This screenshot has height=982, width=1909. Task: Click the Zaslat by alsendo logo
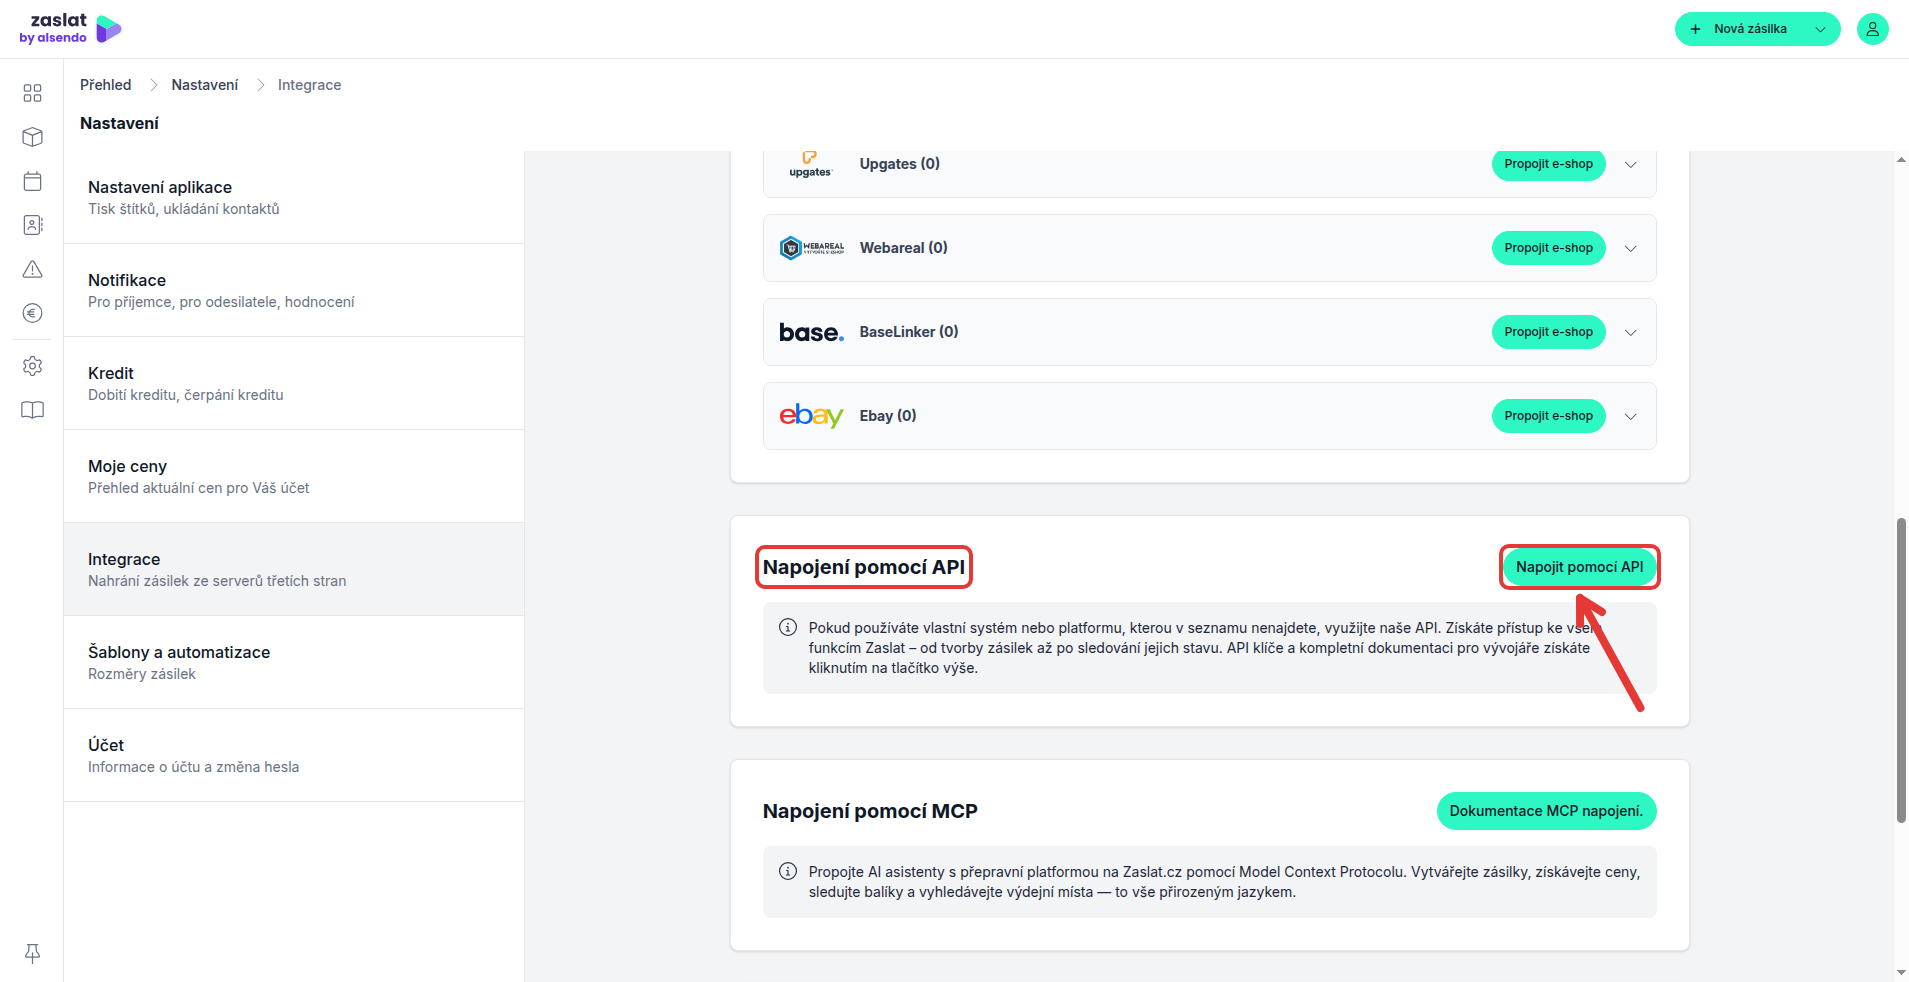(70, 29)
